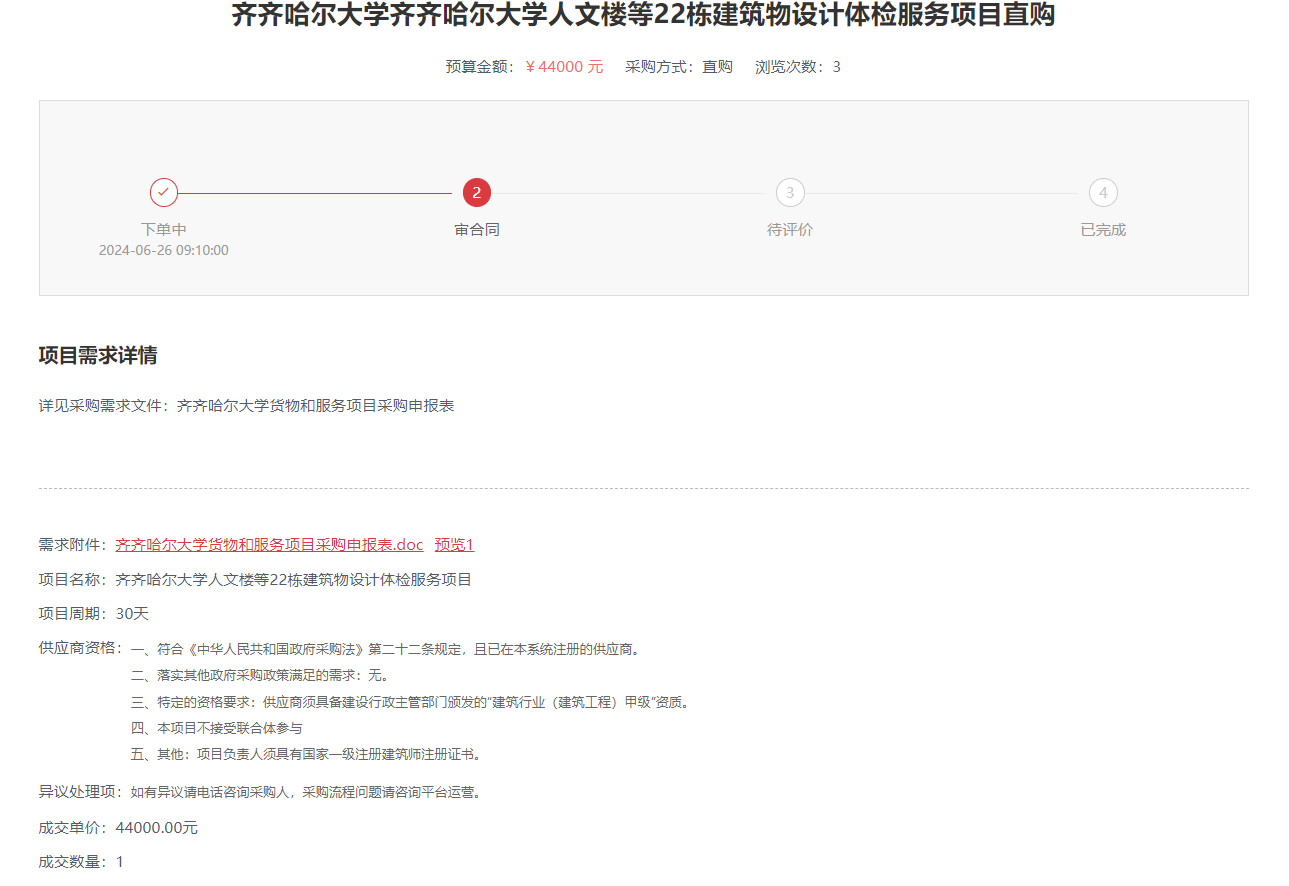Click the 项目需求详情 section heading
The height and width of the screenshot is (886, 1289).
(98, 356)
